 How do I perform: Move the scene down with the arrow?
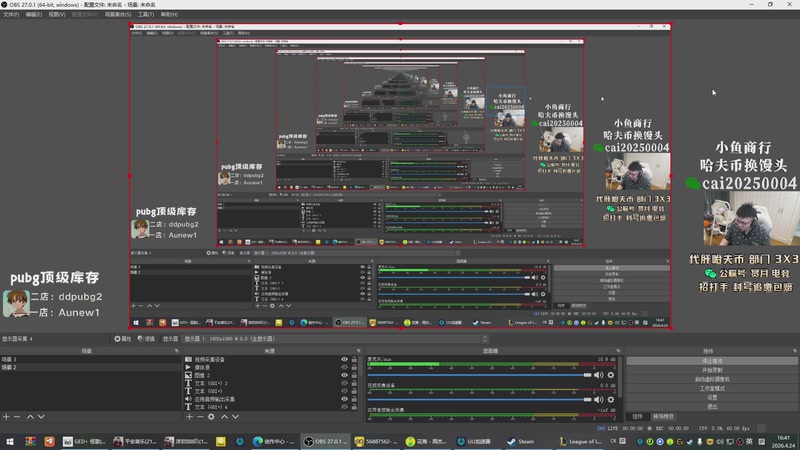coord(41,417)
